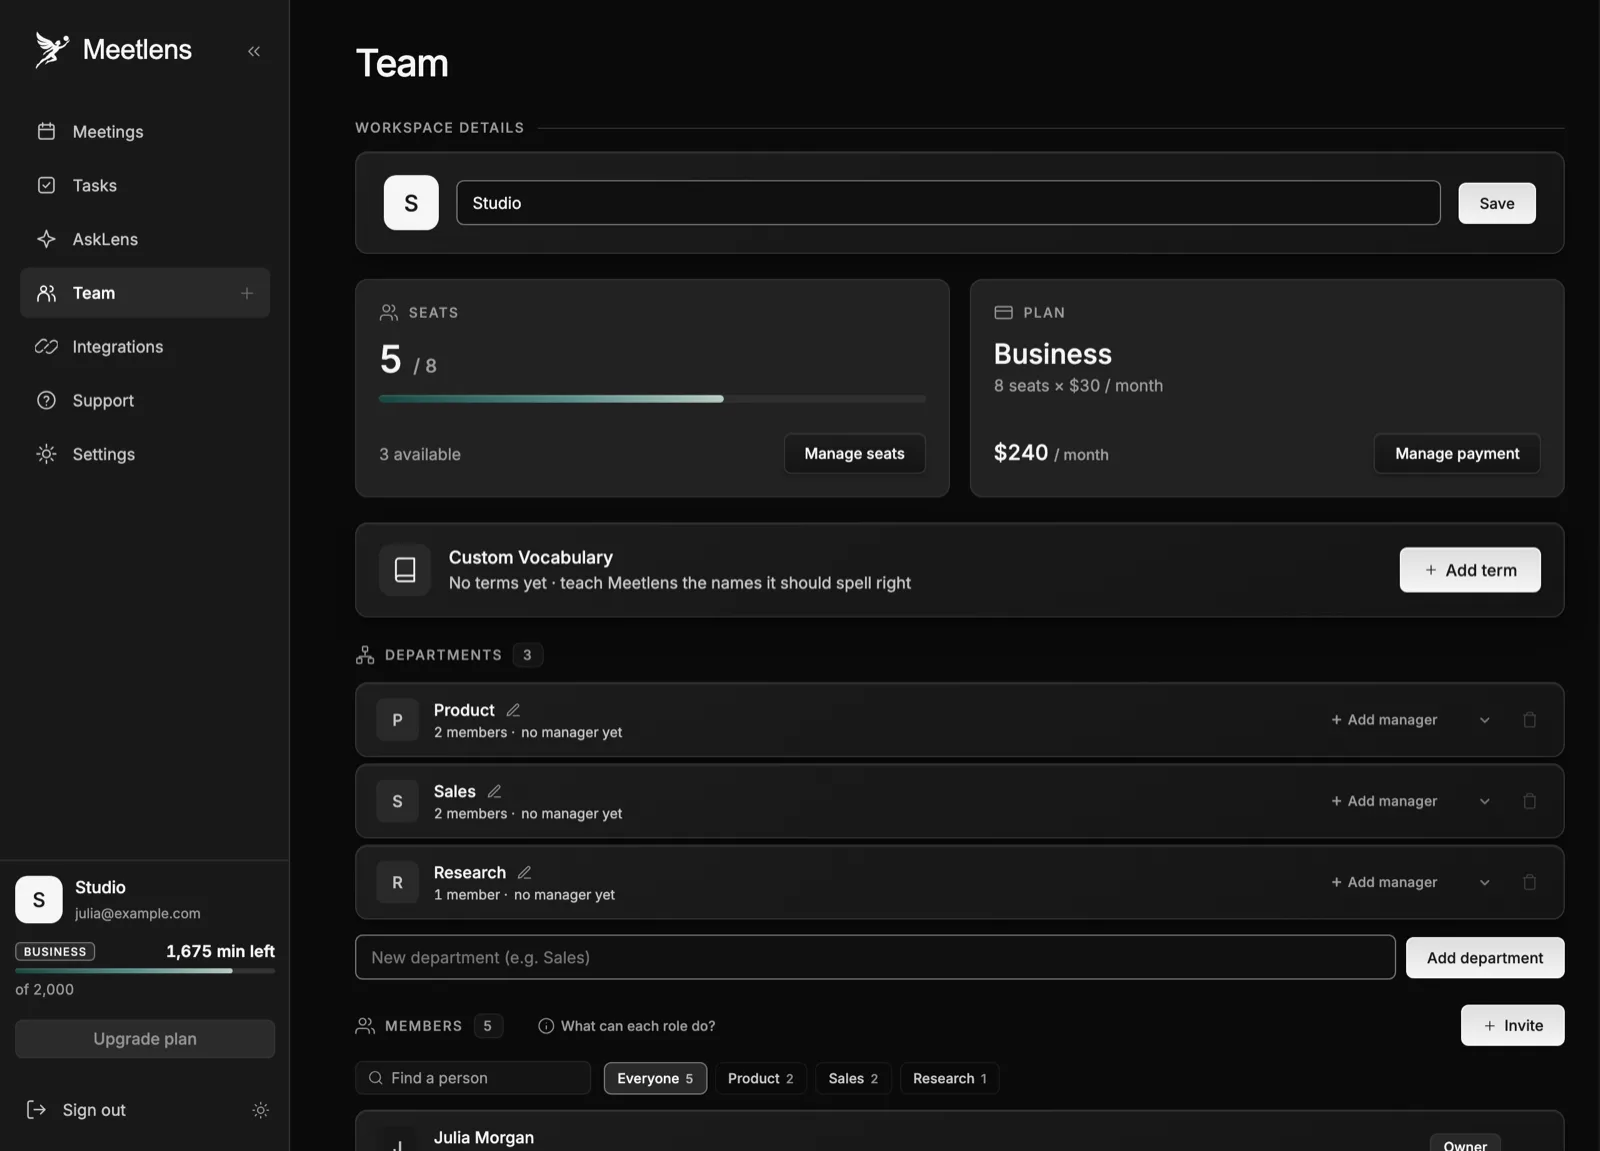The height and width of the screenshot is (1151, 1600).
Task: Click Manage seats button
Action: (855, 454)
